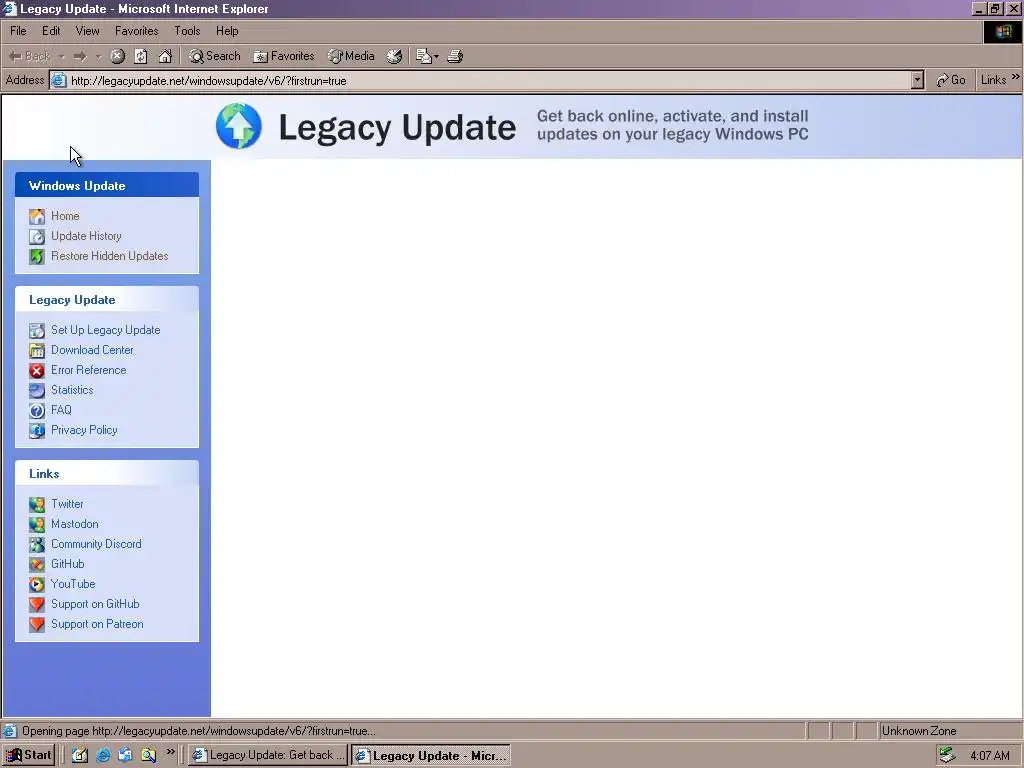Open the YouTube link
Image resolution: width=1024 pixels, height=768 pixels.
(73, 584)
